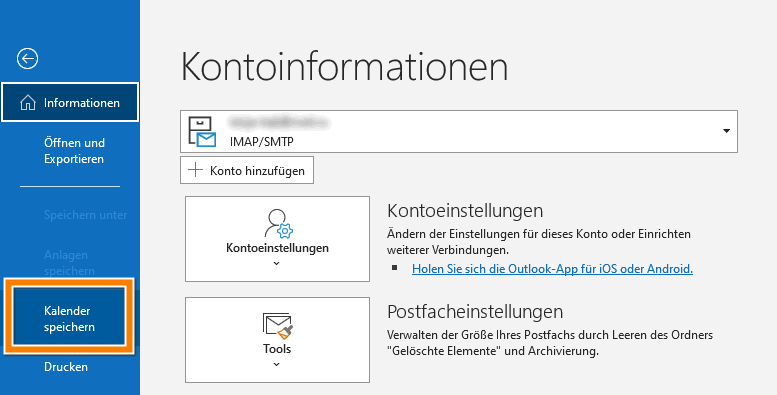The width and height of the screenshot is (777, 395).
Task: Open the Outlook-App für iOS oder Android link
Action: coord(552,269)
